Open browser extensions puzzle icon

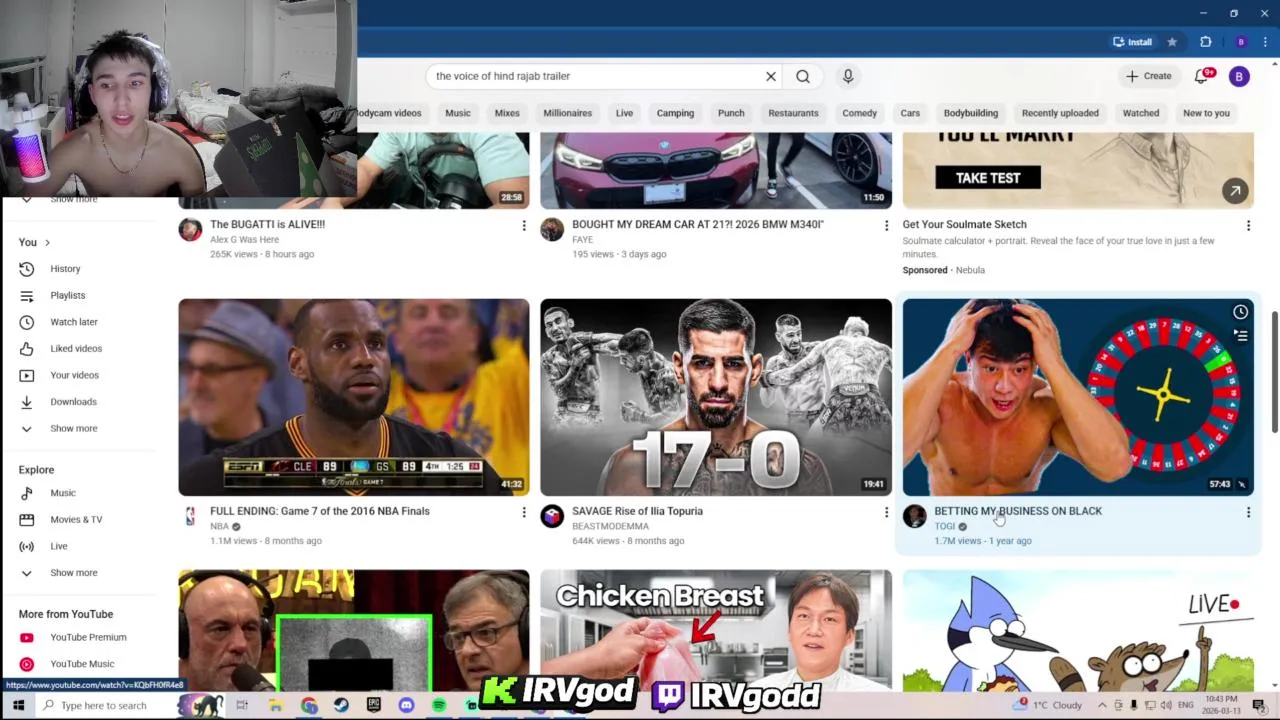1205,42
